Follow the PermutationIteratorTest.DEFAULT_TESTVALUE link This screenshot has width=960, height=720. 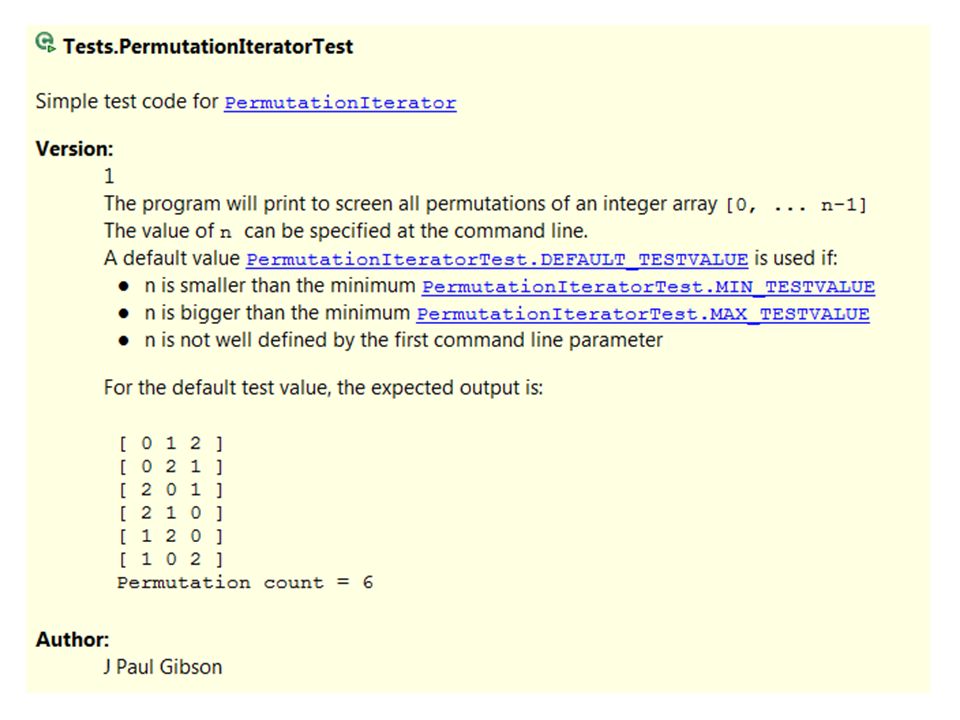click(497, 259)
